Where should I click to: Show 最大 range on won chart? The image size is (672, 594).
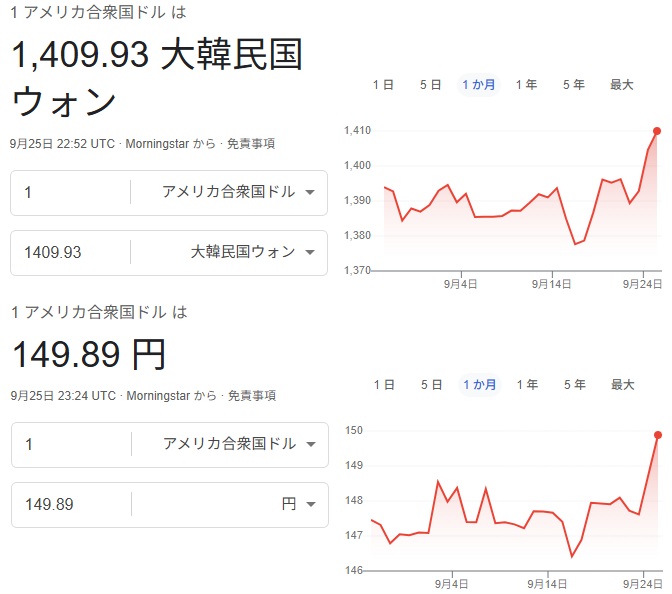pos(622,85)
